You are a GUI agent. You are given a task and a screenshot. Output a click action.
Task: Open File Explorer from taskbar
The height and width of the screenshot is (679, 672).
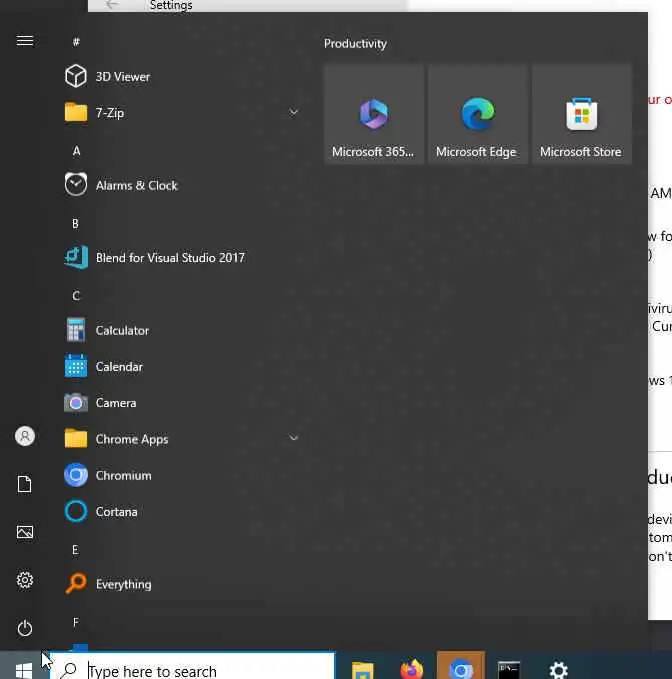pyautogui.click(x=362, y=670)
